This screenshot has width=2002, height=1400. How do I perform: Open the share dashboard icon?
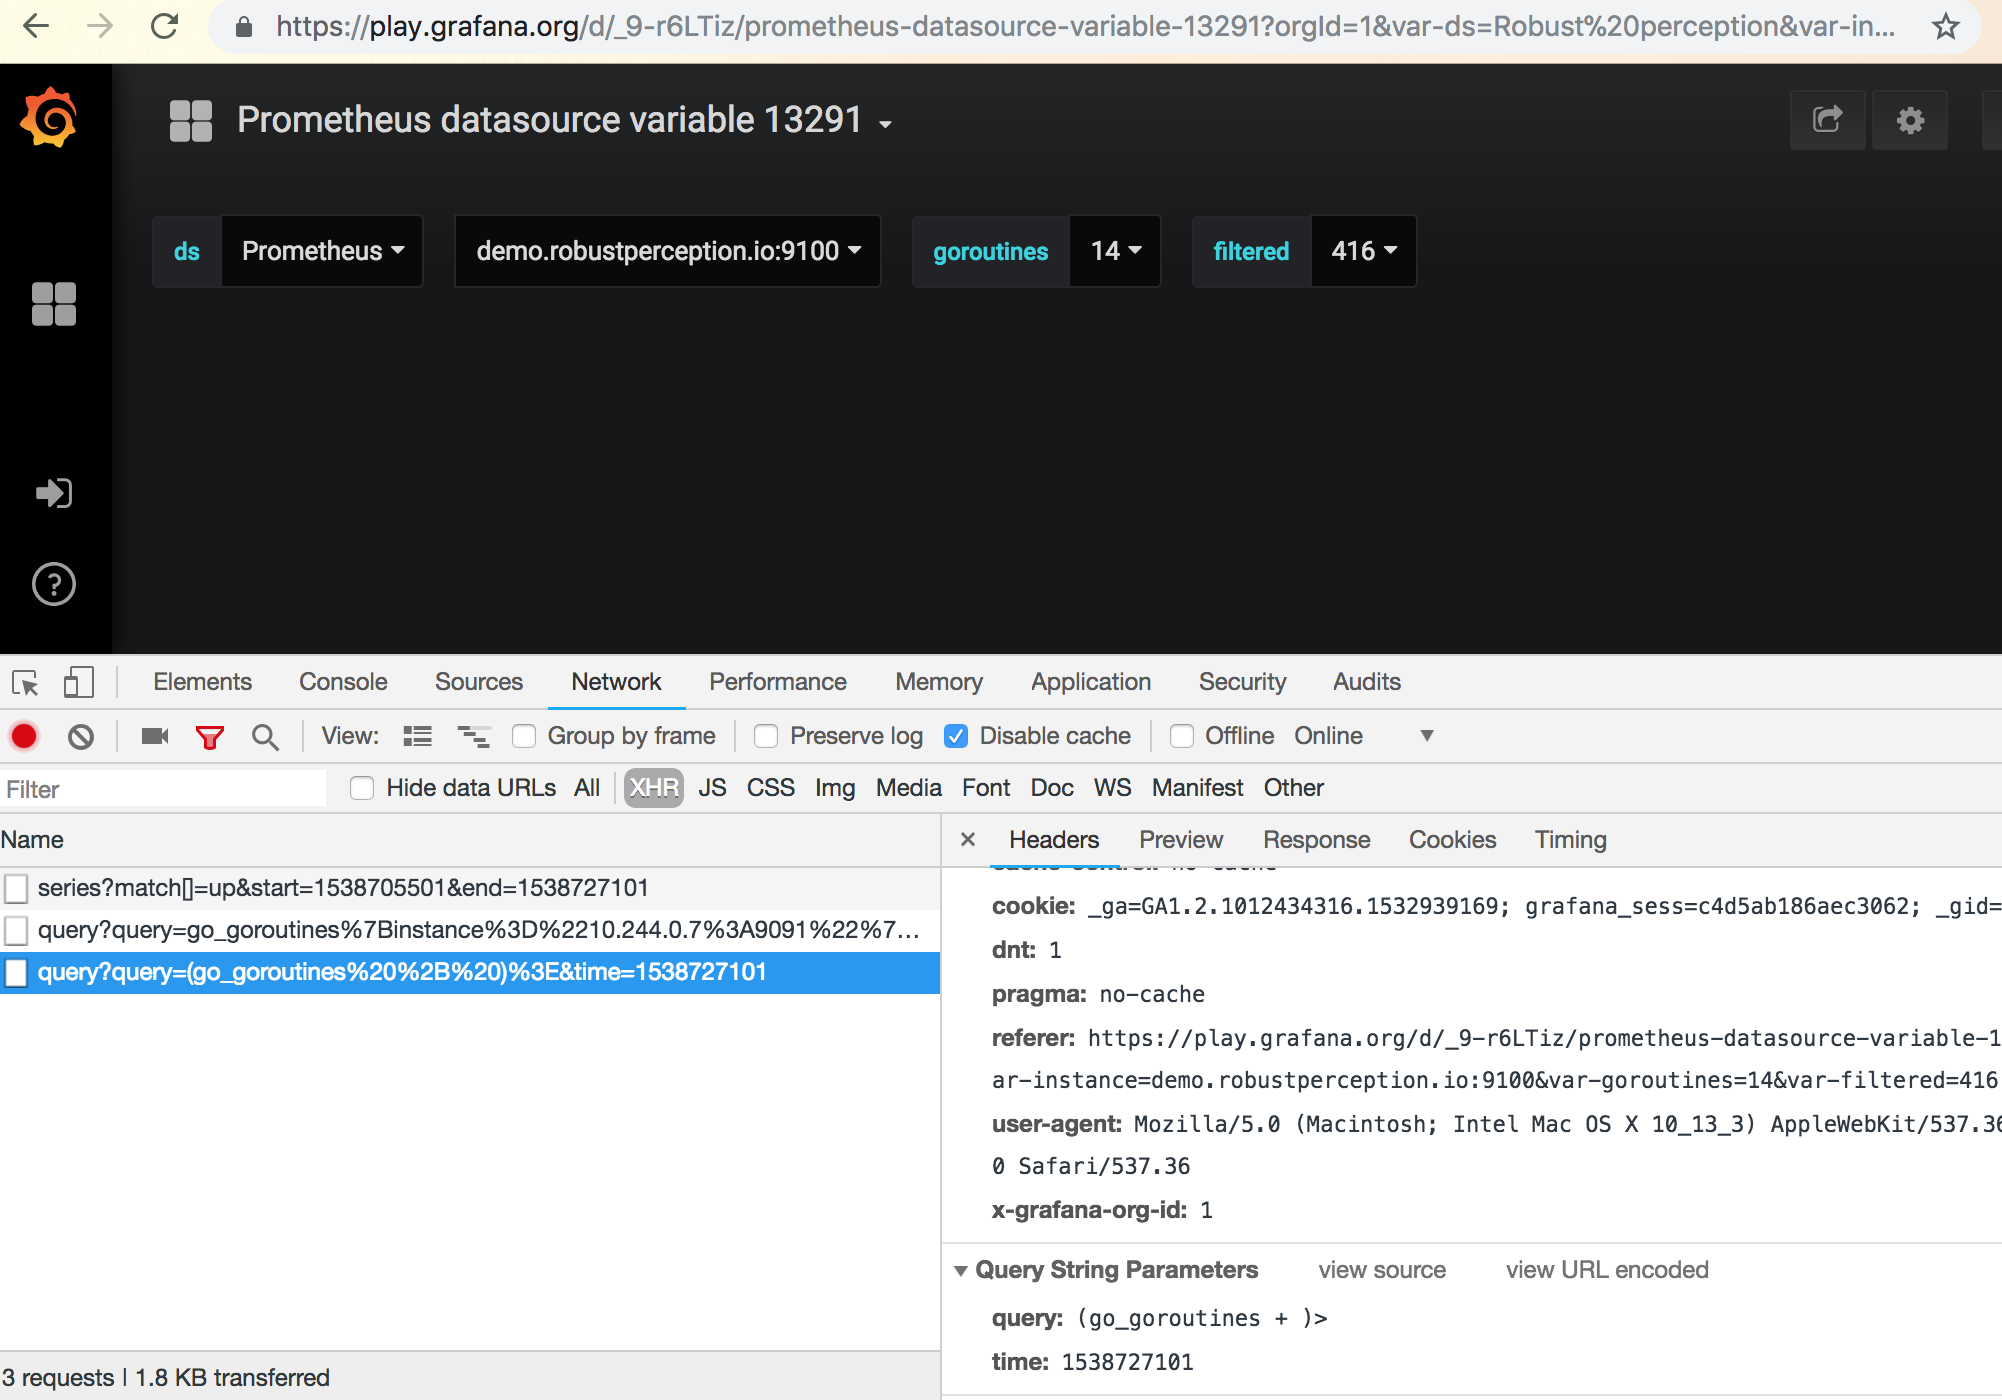(1827, 120)
